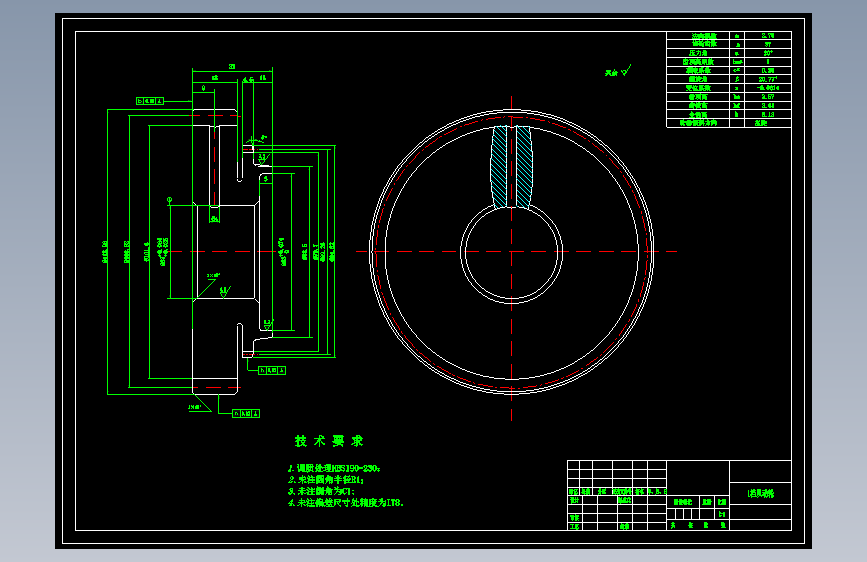Click the 5.13 value in parameter table
This screenshot has height=562, width=867.
coord(767,115)
